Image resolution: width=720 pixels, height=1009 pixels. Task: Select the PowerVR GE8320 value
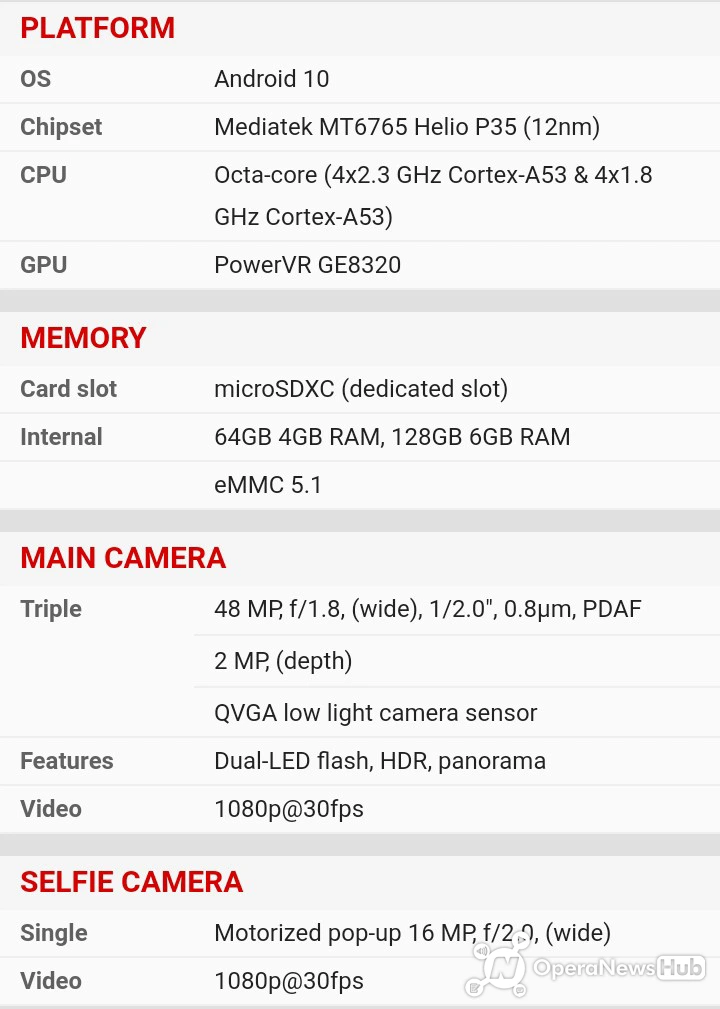[x=308, y=265]
